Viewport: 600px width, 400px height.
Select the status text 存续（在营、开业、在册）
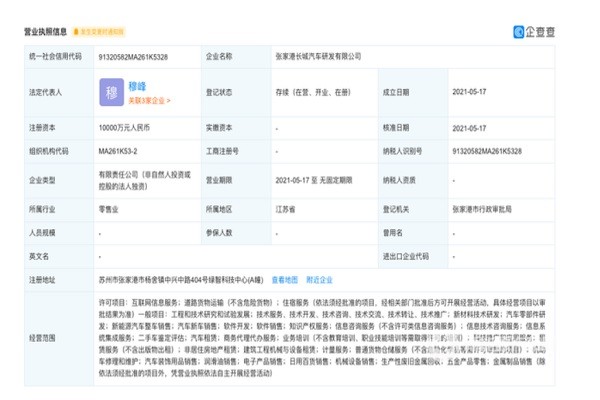(x=313, y=92)
